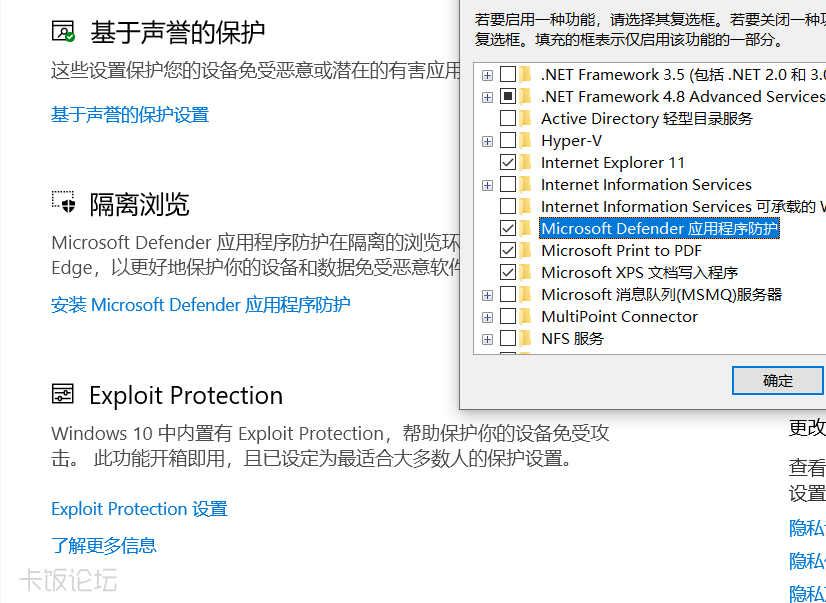Expand the .NET Framework 3.5 tree node

[487, 74]
